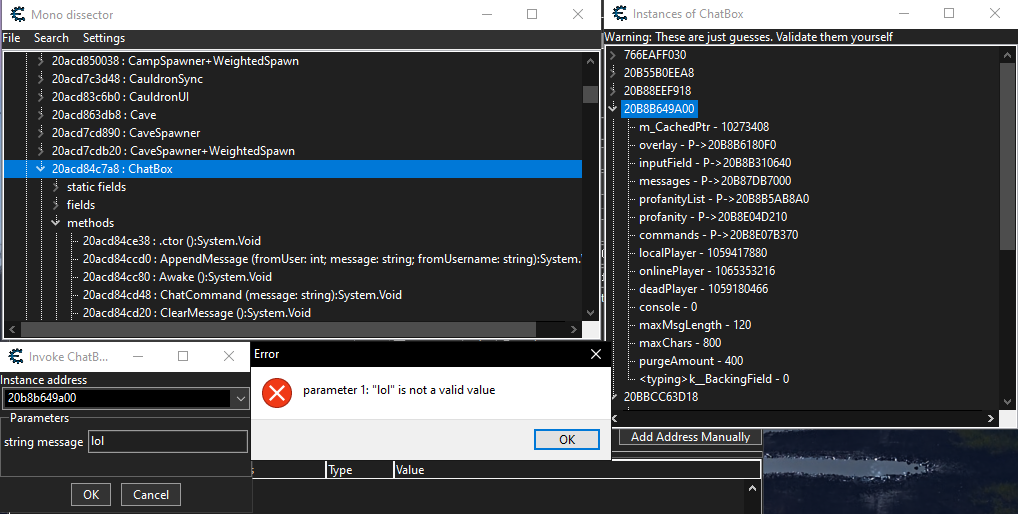Open the Settings menu
The height and width of the screenshot is (514, 1018).
coord(103,38)
